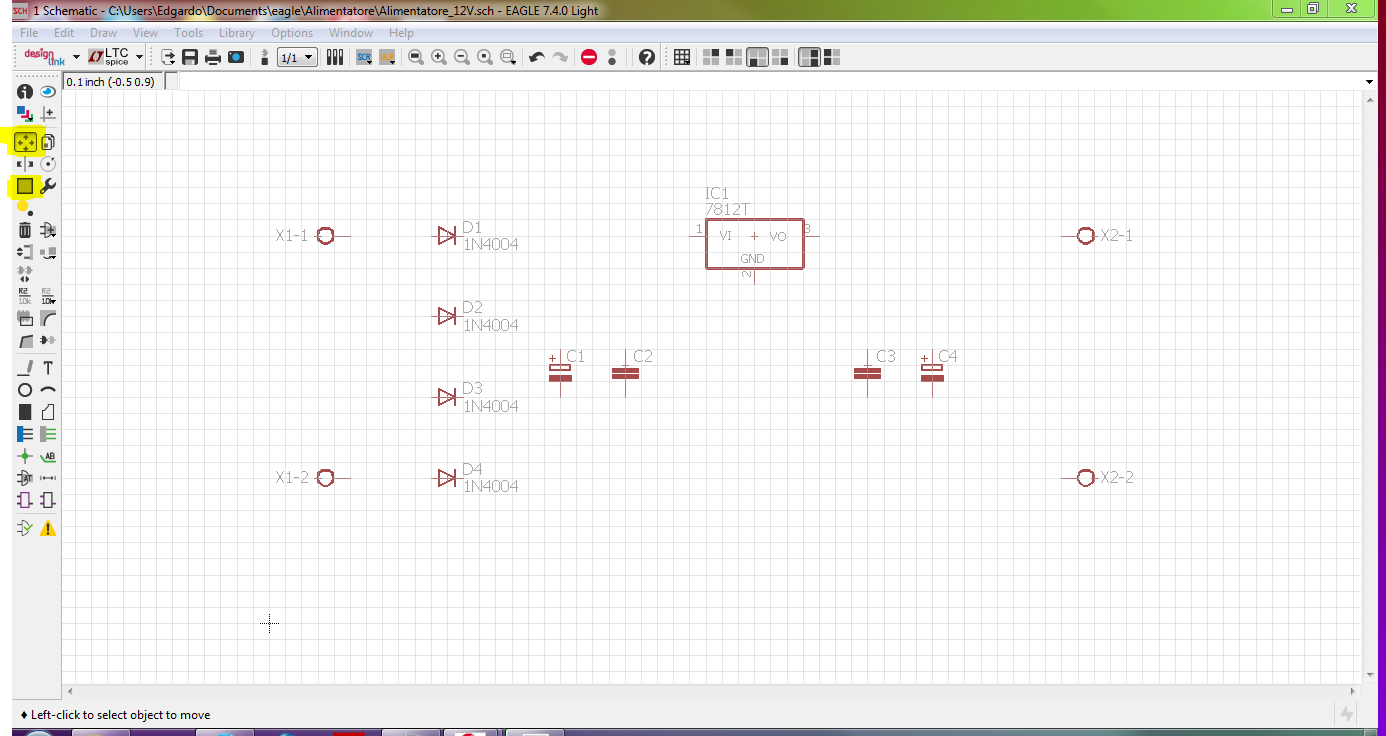Select the Pinswap tool
Image resolution: width=1386 pixels, height=736 pixels.
pyautogui.click(x=25, y=252)
